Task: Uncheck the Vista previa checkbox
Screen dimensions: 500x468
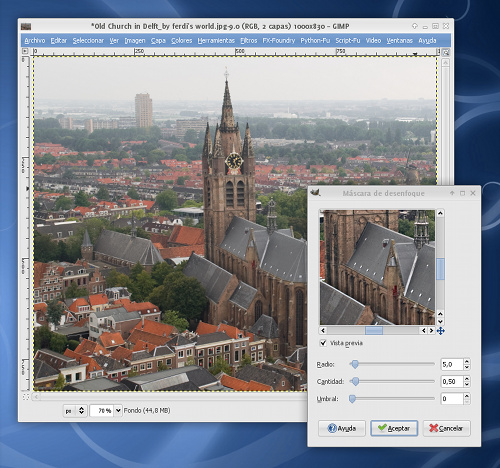Action: pyautogui.click(x=323, y=343)
